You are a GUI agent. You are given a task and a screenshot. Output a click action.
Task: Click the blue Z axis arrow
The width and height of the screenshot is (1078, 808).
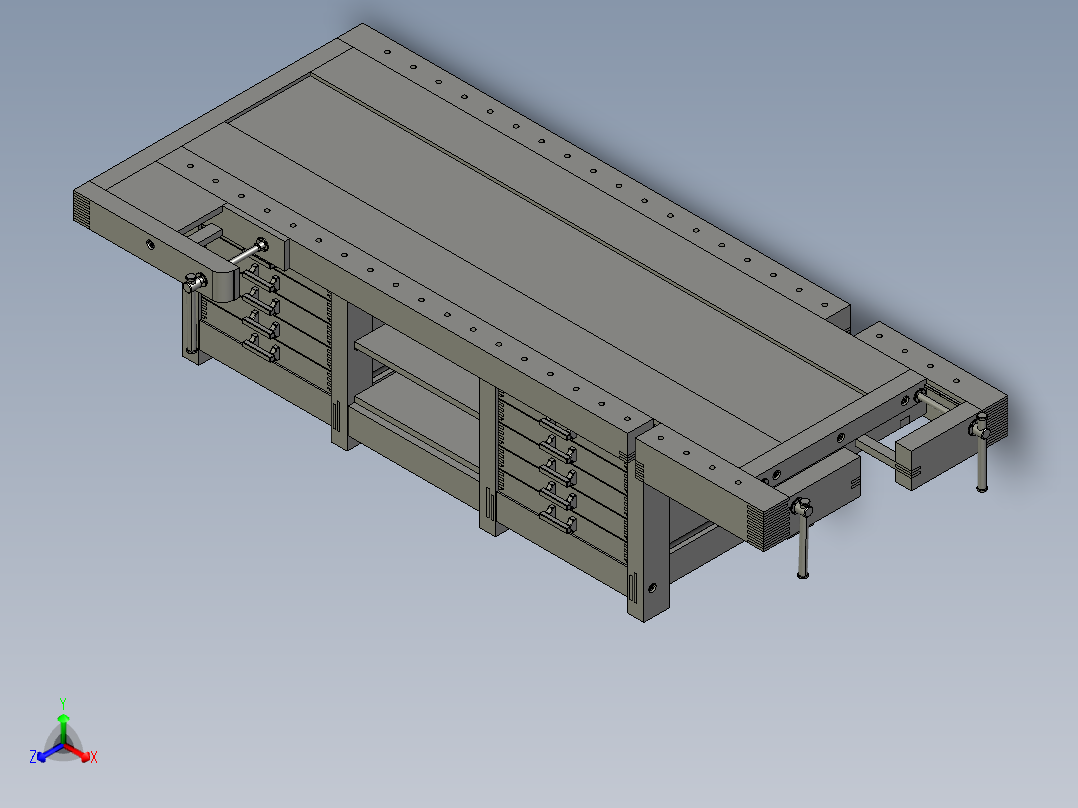click(x=42, y=757)
